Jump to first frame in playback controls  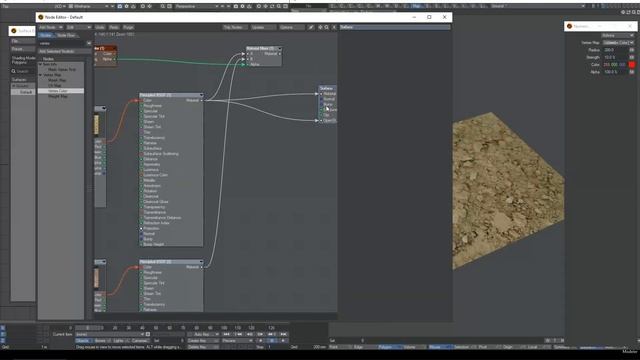point(227,334)
